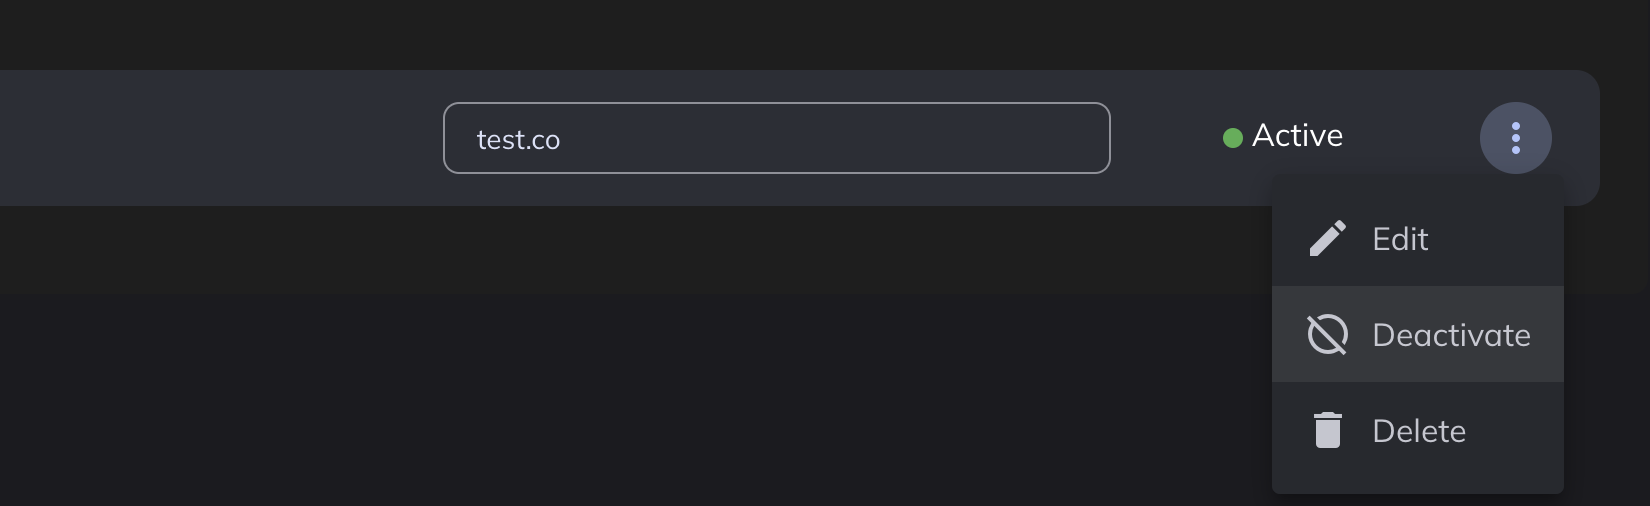Click the Active status label
Image resolution: width=1650 pixels, height=506 pixels.
(1297, 136)
